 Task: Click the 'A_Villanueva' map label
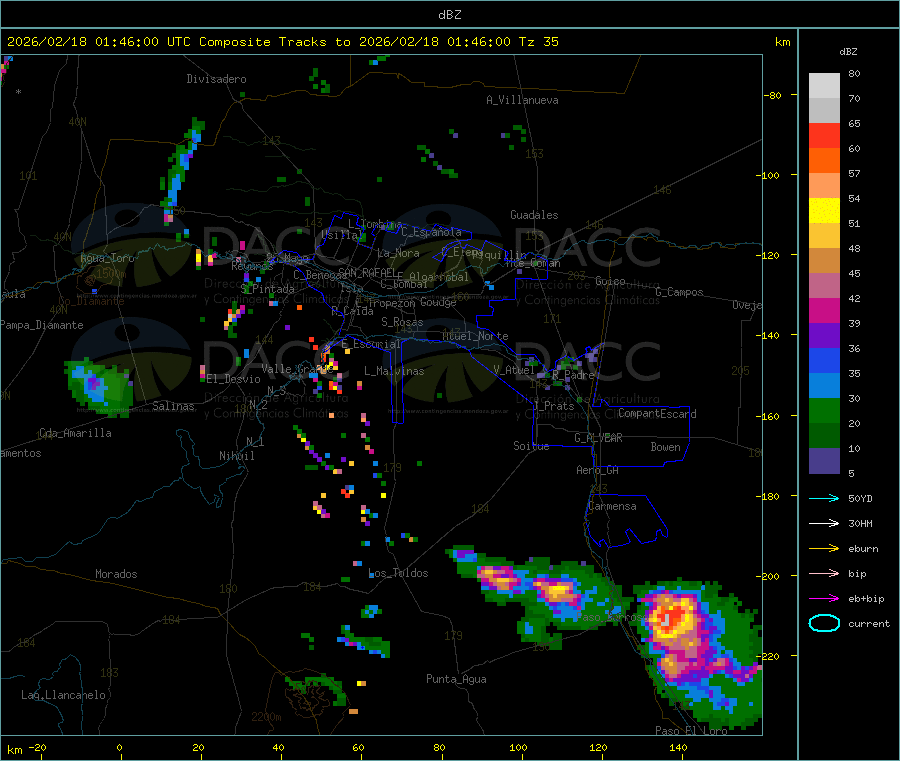coord(522,100)
